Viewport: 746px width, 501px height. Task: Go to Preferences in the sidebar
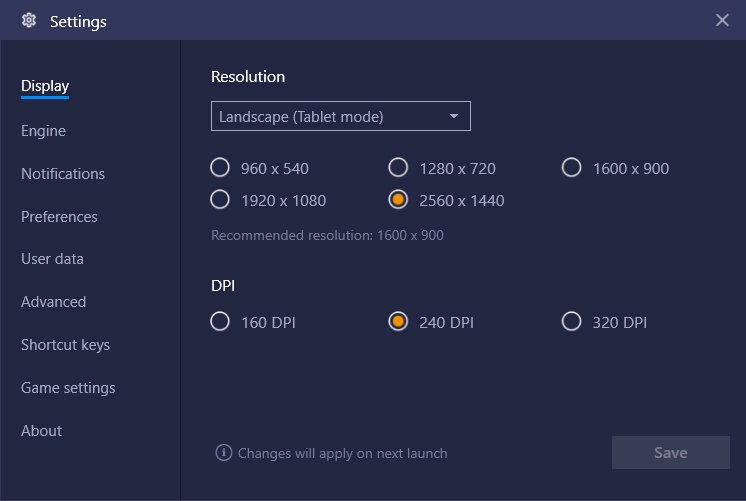(x=59, y=216)
